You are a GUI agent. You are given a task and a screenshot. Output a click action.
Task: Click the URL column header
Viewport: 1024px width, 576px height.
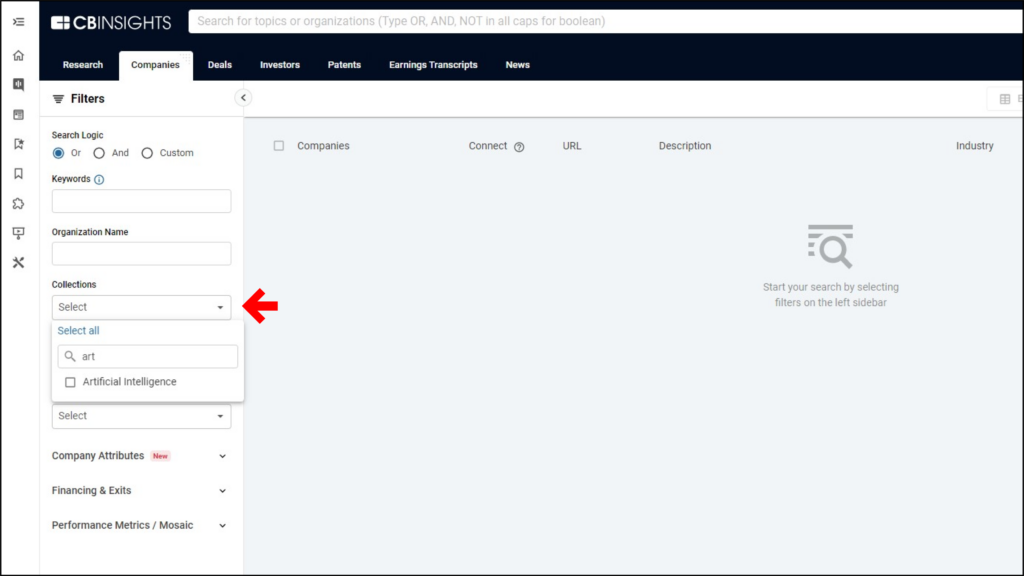tap(572, 146)
